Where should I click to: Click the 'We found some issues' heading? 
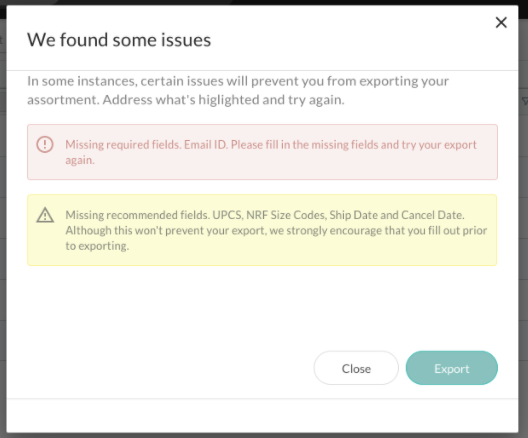click(119, 40)
